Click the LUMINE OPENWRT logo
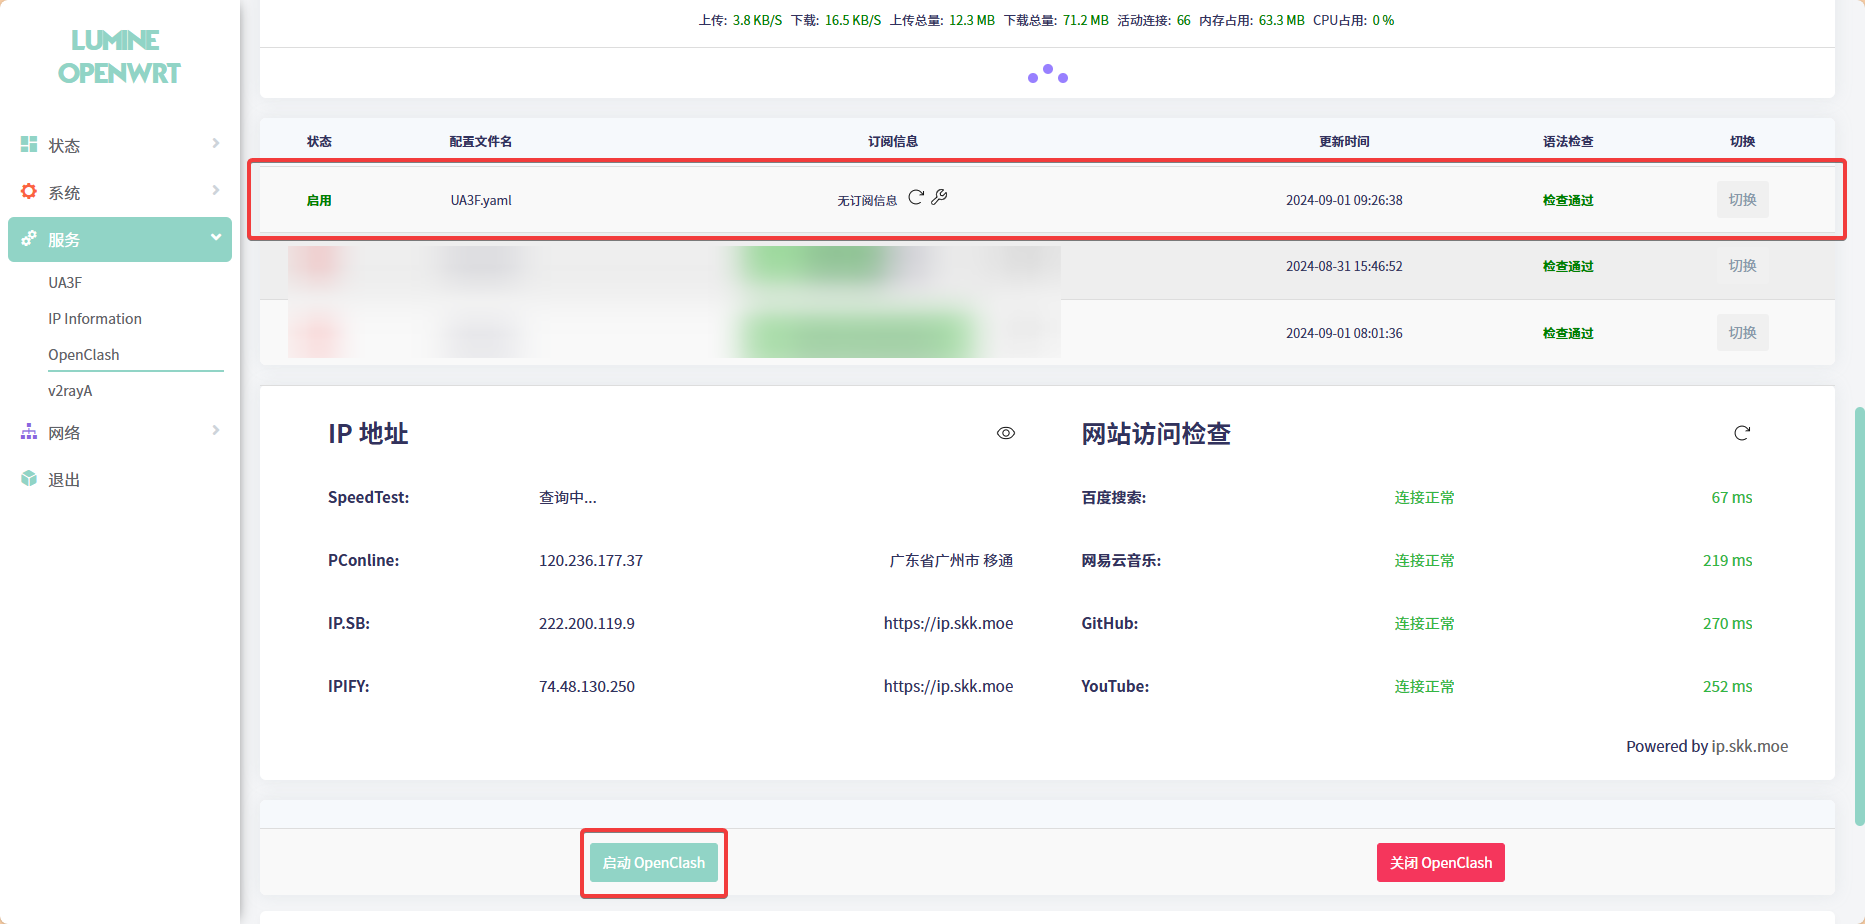 [119, 57]
